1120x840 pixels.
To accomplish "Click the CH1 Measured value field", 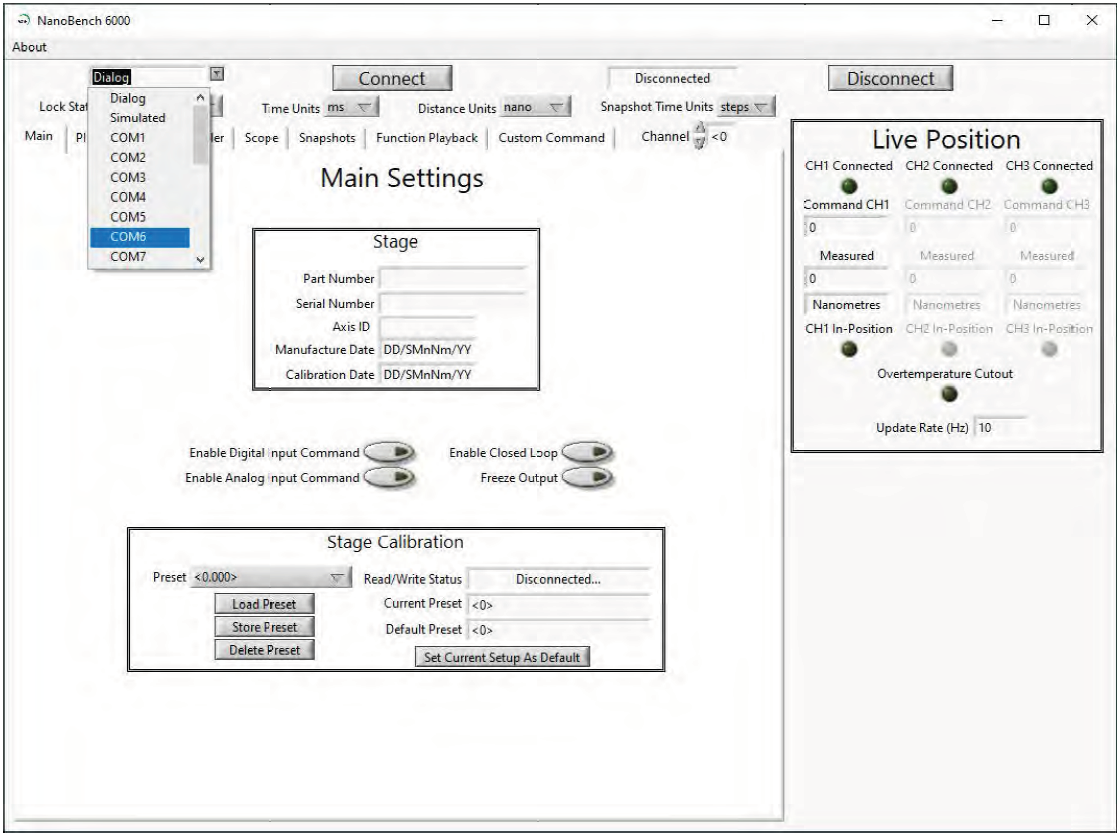I will point(846,279).
